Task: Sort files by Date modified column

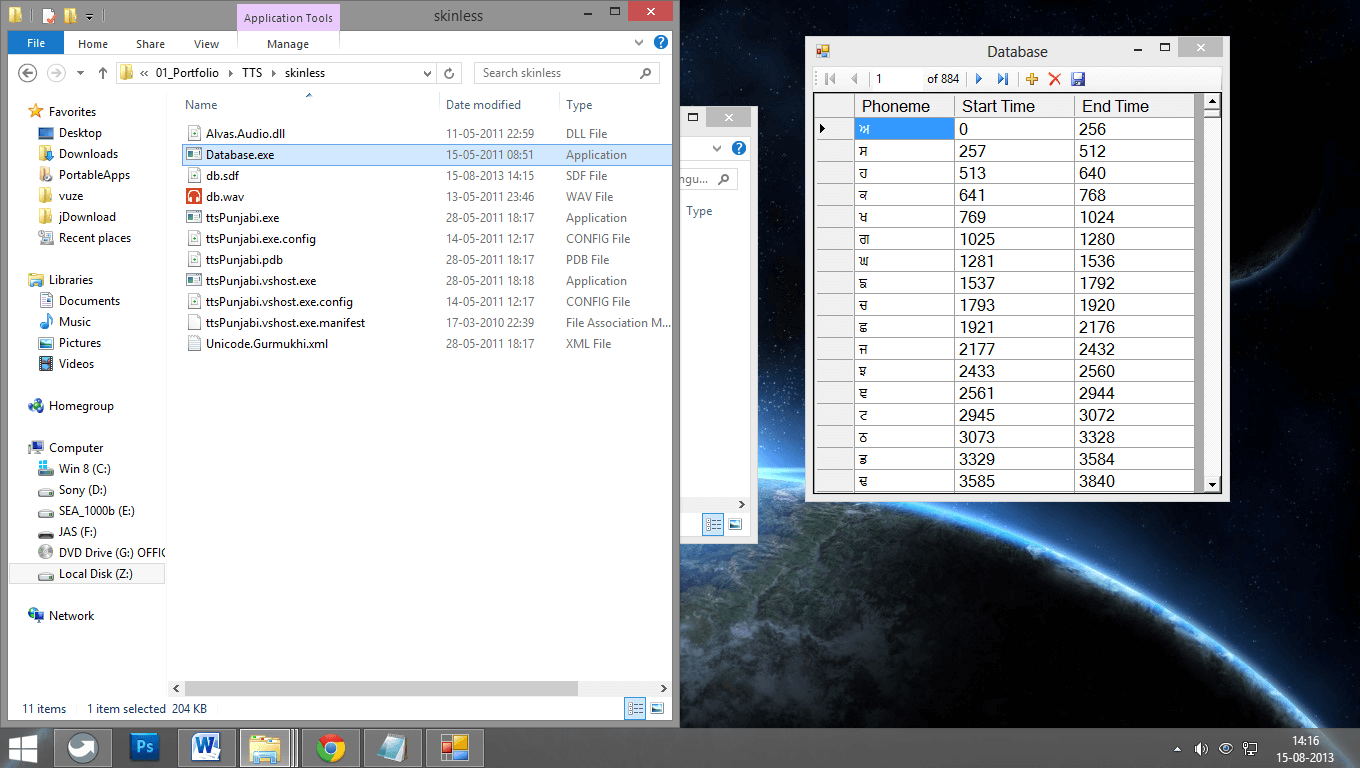Action: [483, 105]
